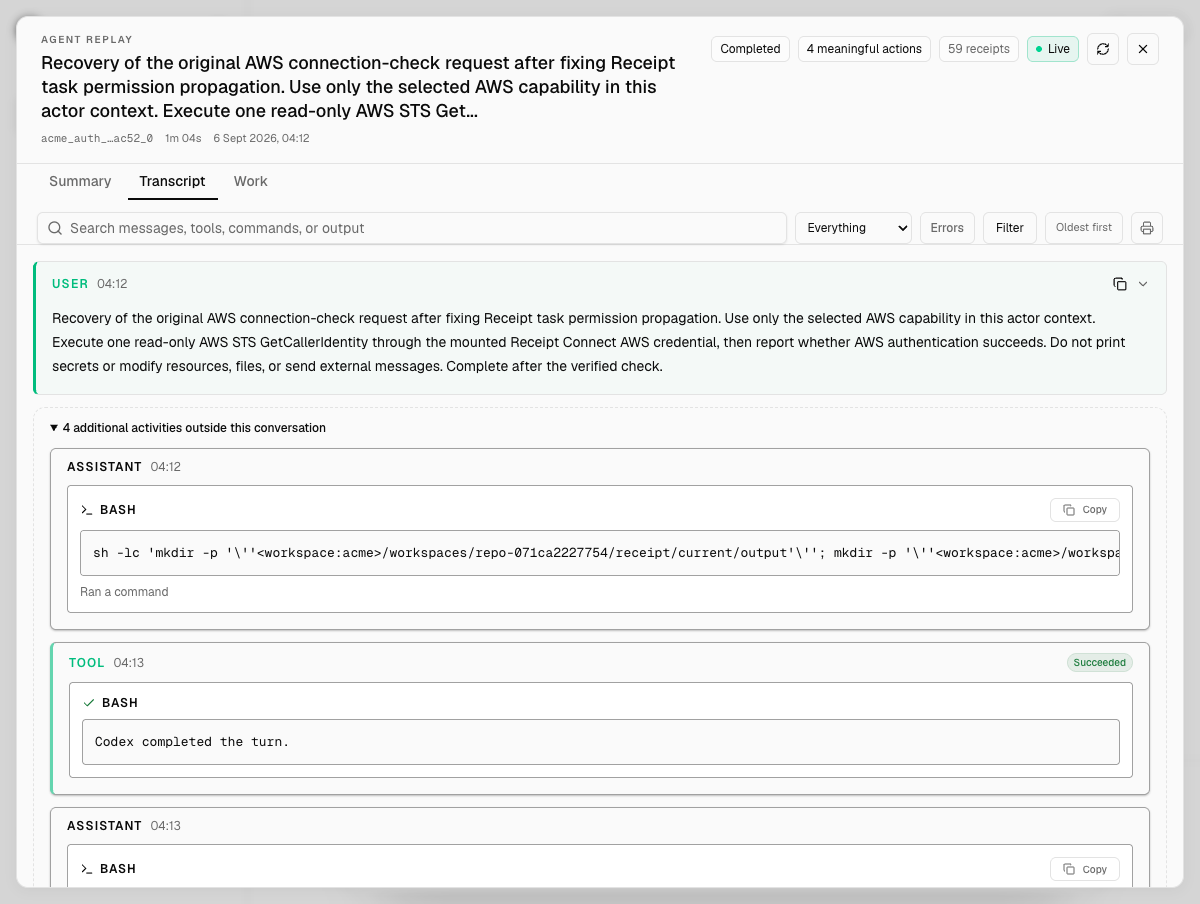This screenshot has height=904, width=1200.
Task: Click the AGENT REPLAY header label
Action: 87,39
